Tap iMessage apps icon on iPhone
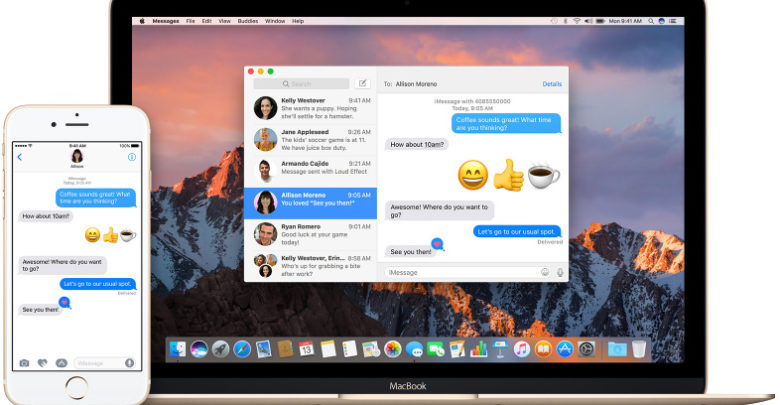This screenshot has height=405, width=780. click(61, 363)
